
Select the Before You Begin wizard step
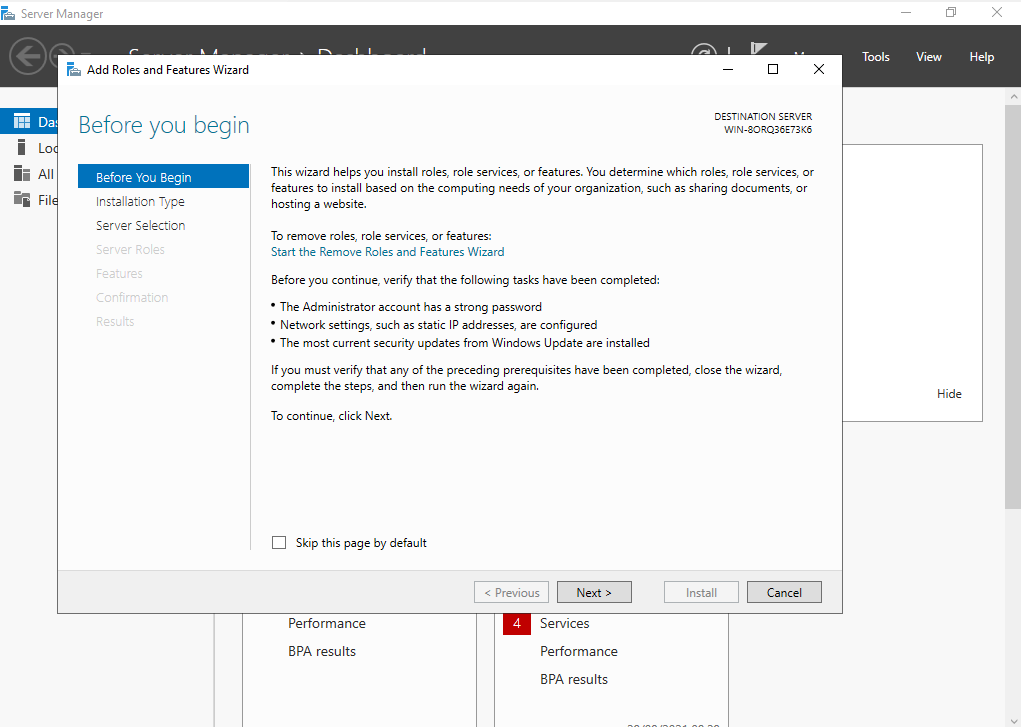(x=163, y=177)
